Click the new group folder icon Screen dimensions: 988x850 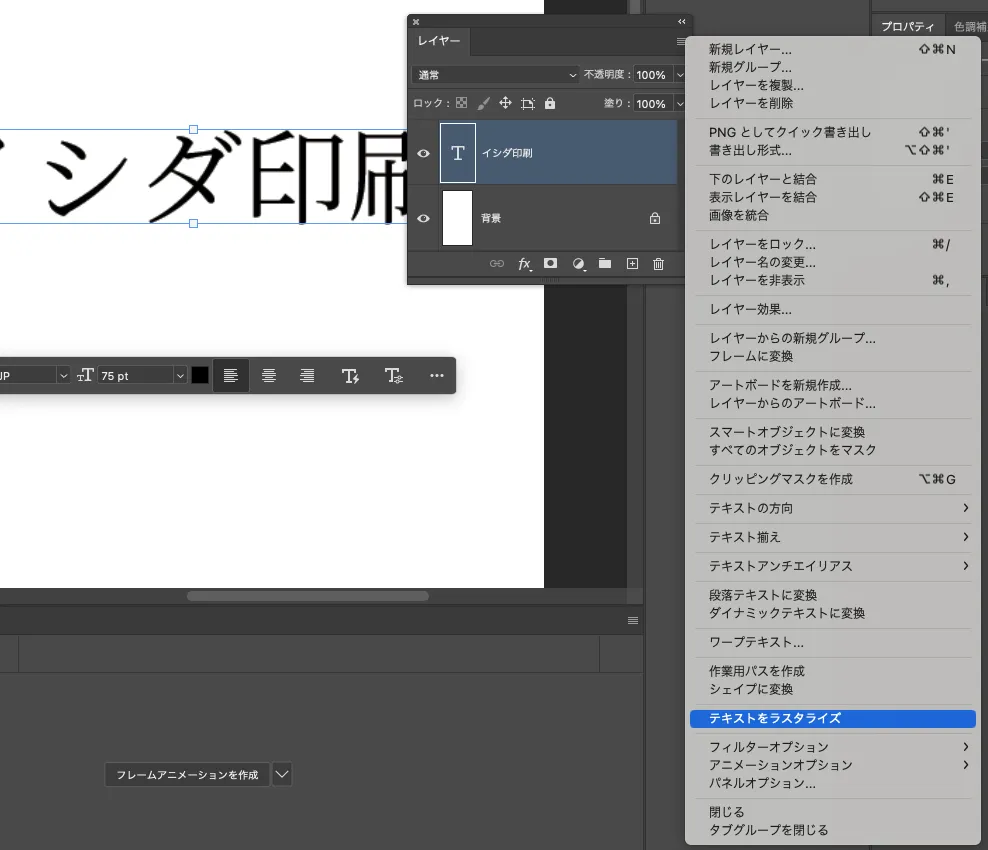click(x=605, y=264)
